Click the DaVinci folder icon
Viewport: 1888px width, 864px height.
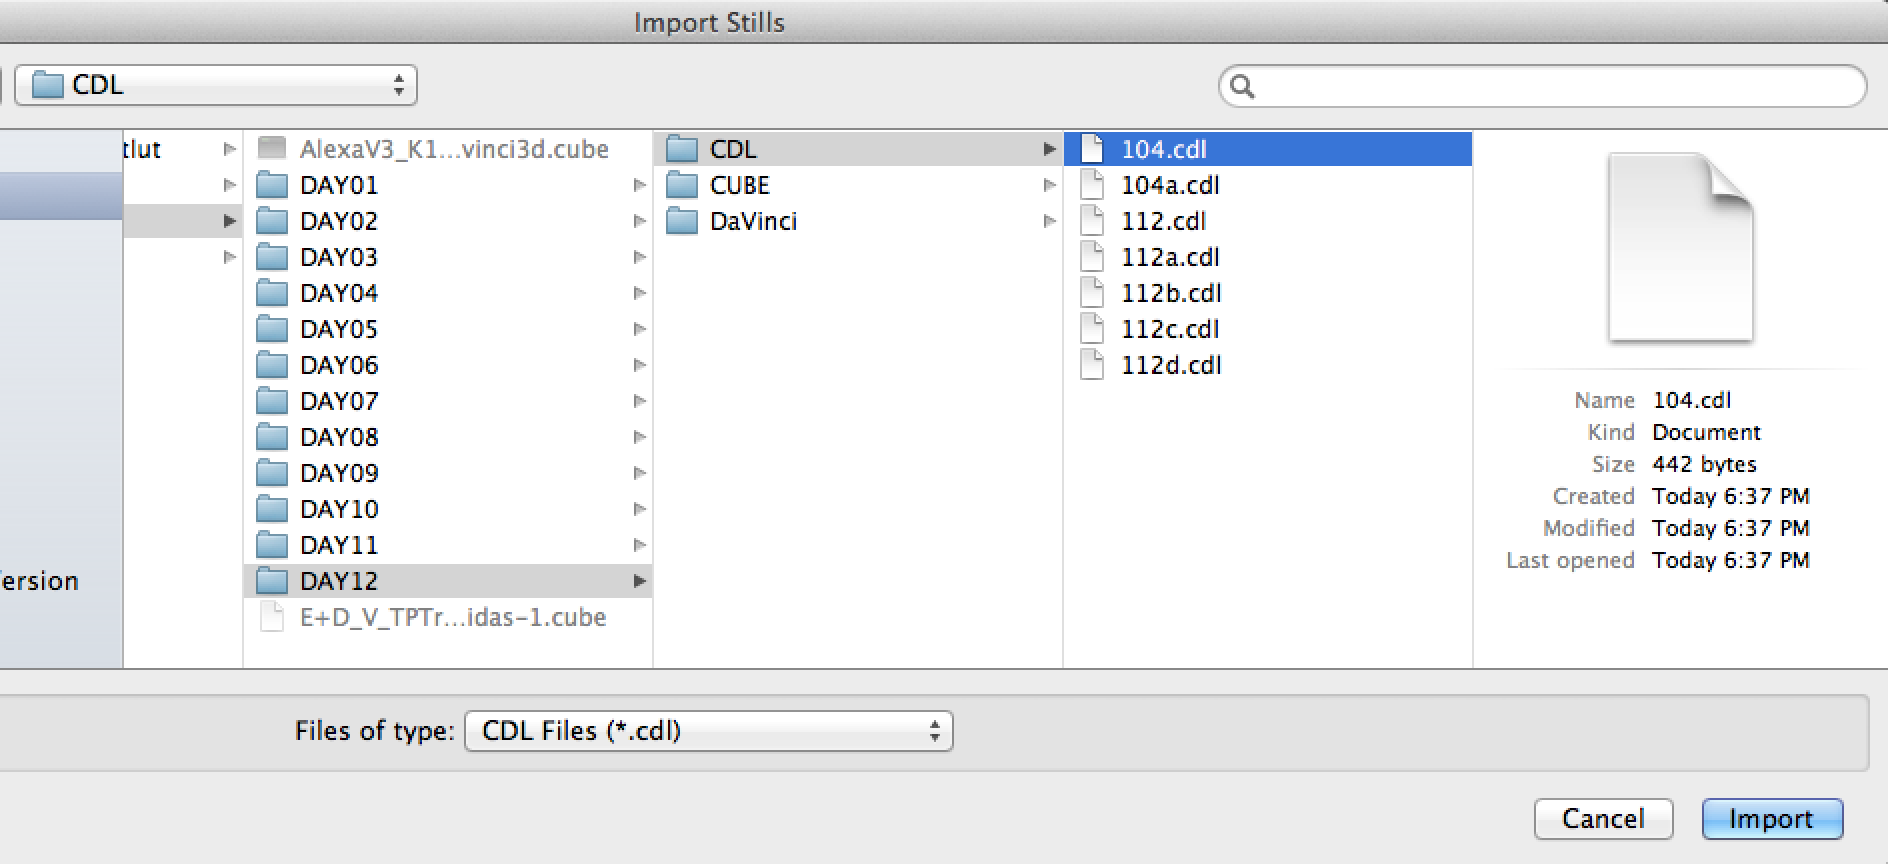pos(682,221)
